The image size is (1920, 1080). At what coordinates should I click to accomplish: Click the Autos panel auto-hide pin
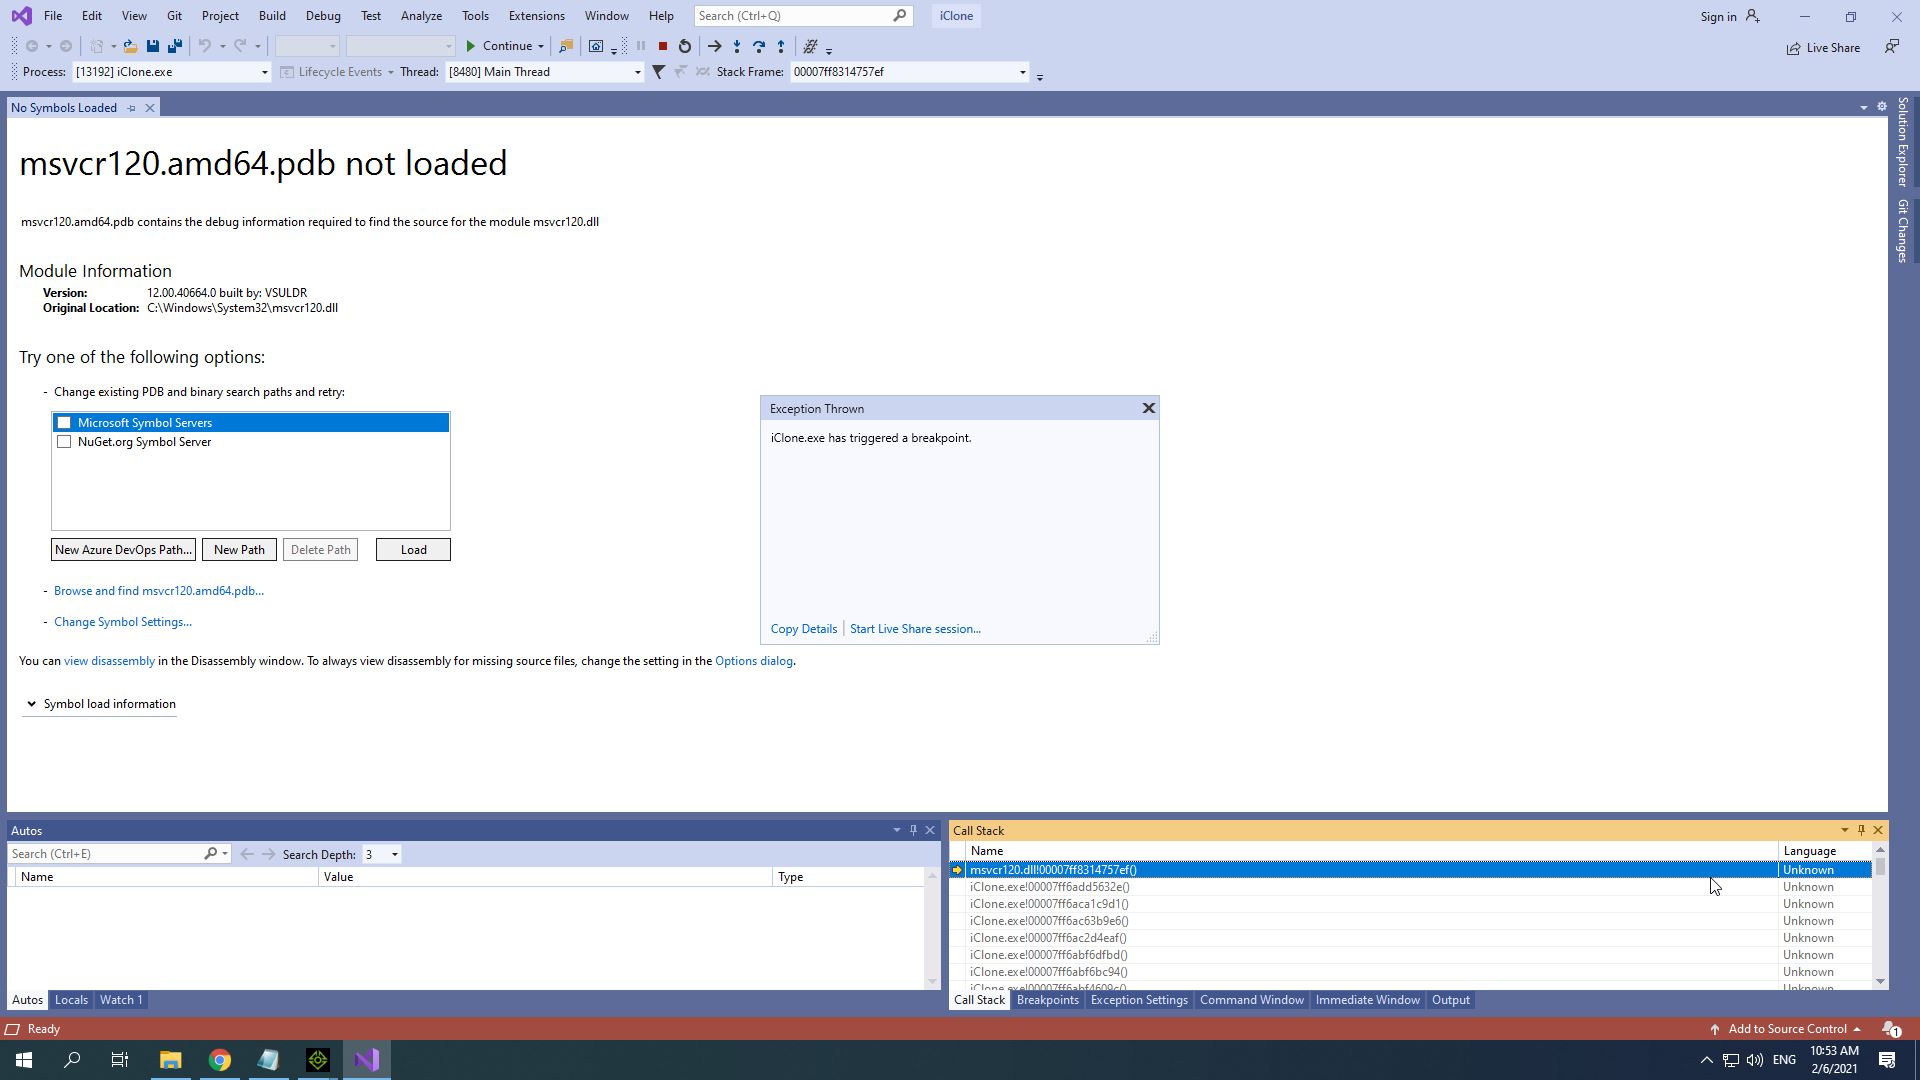click(x=913, y=830)
